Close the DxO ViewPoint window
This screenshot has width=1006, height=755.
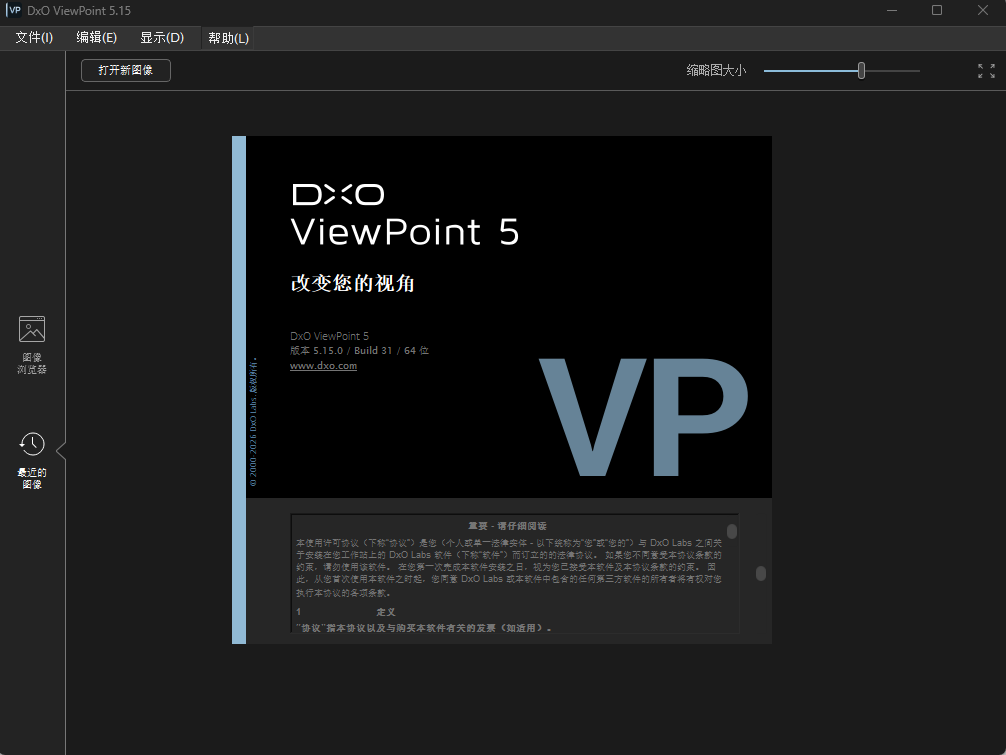coord(982,10)
